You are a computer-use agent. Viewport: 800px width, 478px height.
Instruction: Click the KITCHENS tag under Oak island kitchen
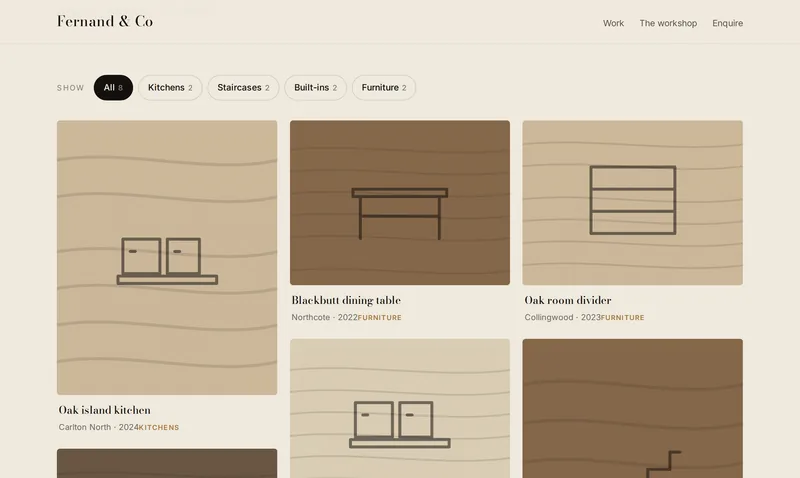tap(159, 427)
